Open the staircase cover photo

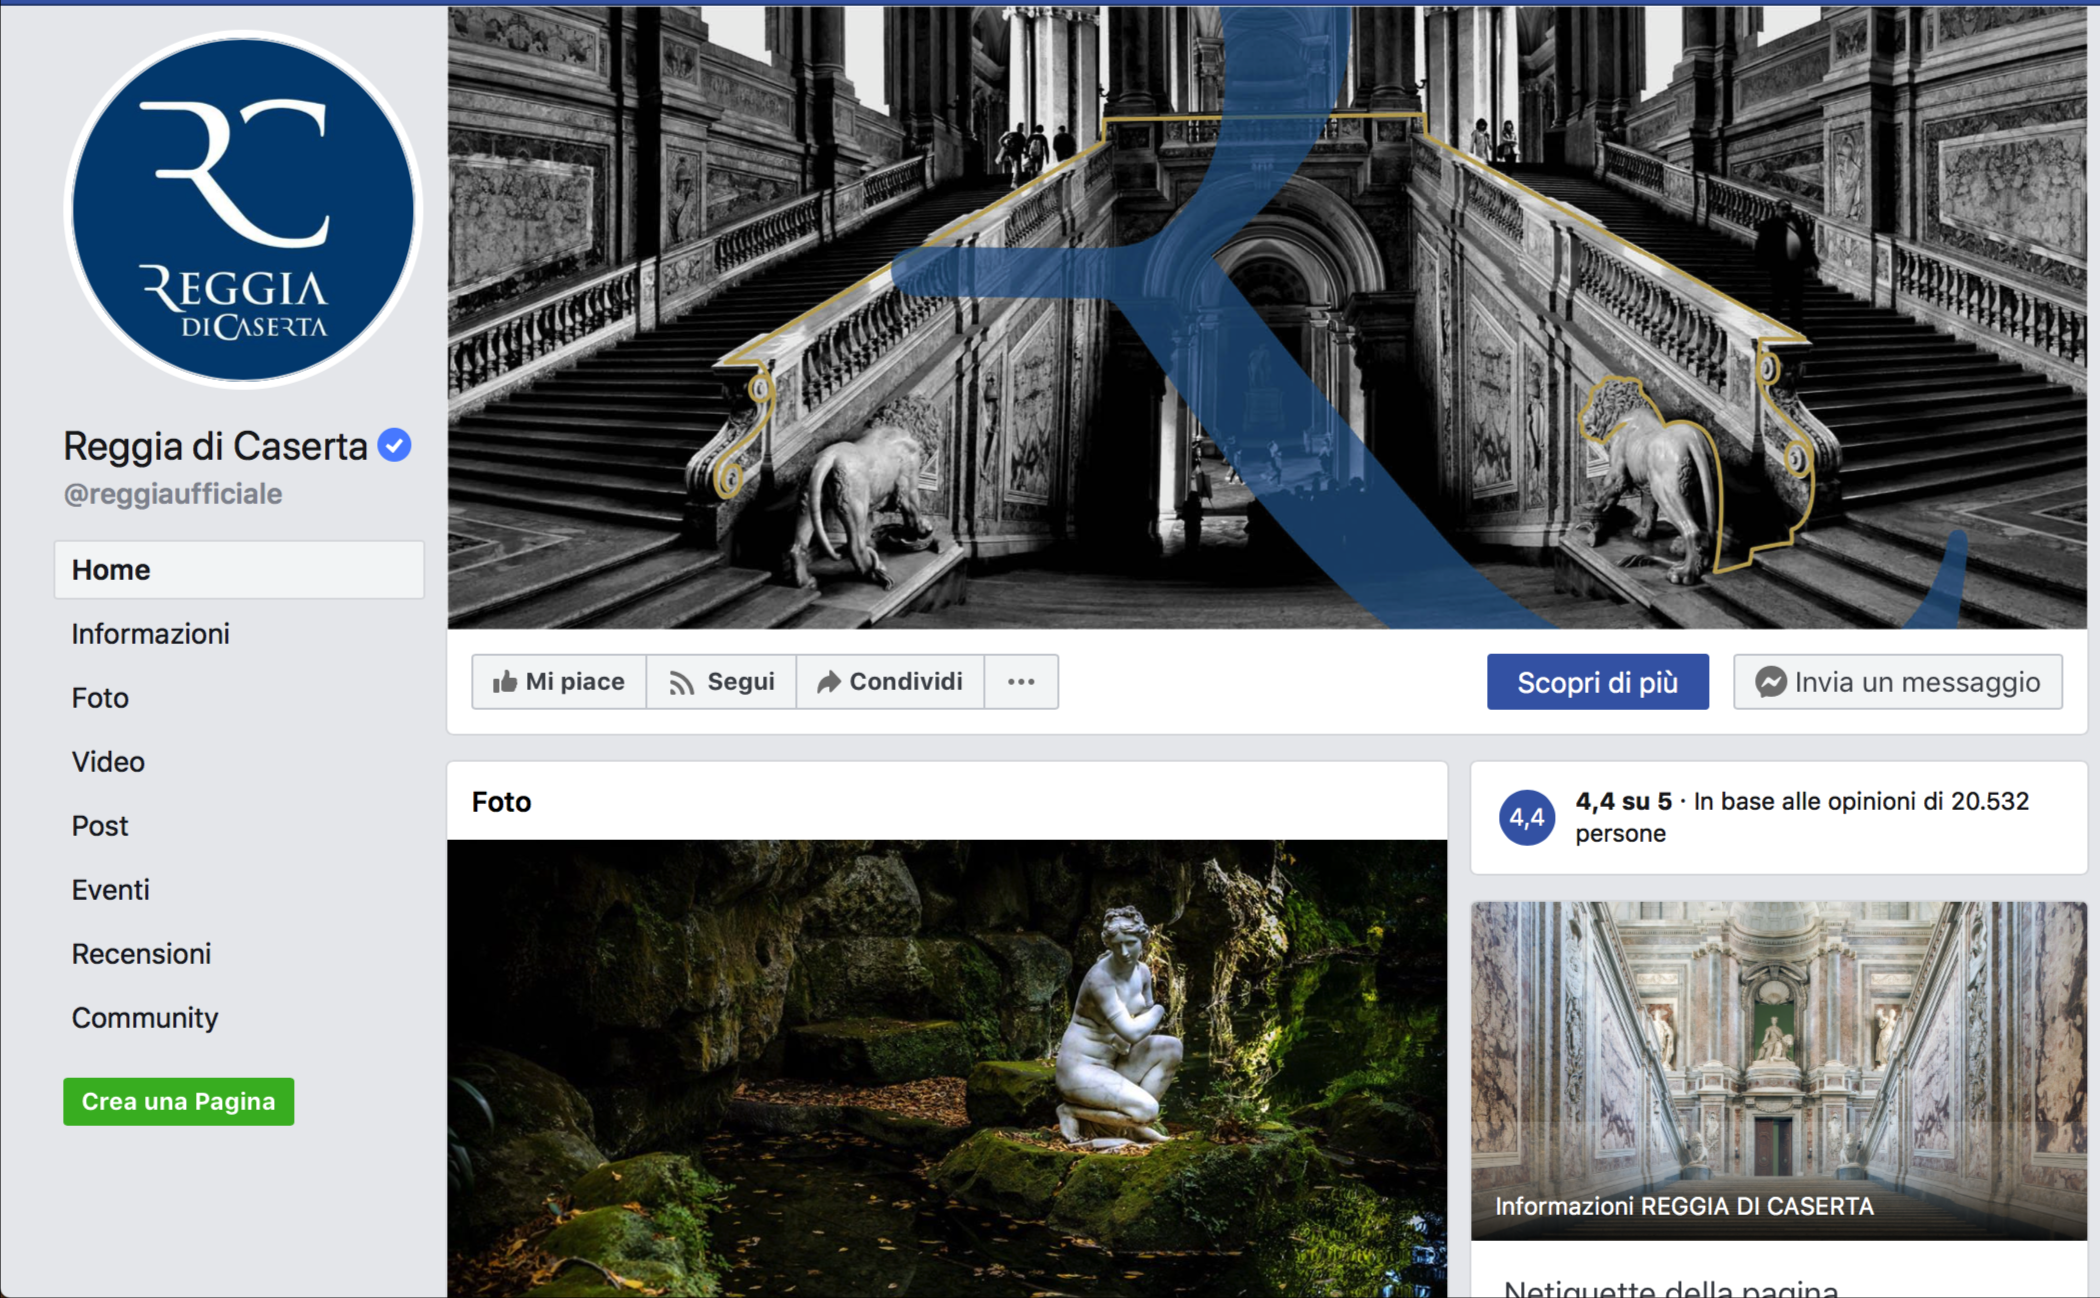(x=1267, y=318)
